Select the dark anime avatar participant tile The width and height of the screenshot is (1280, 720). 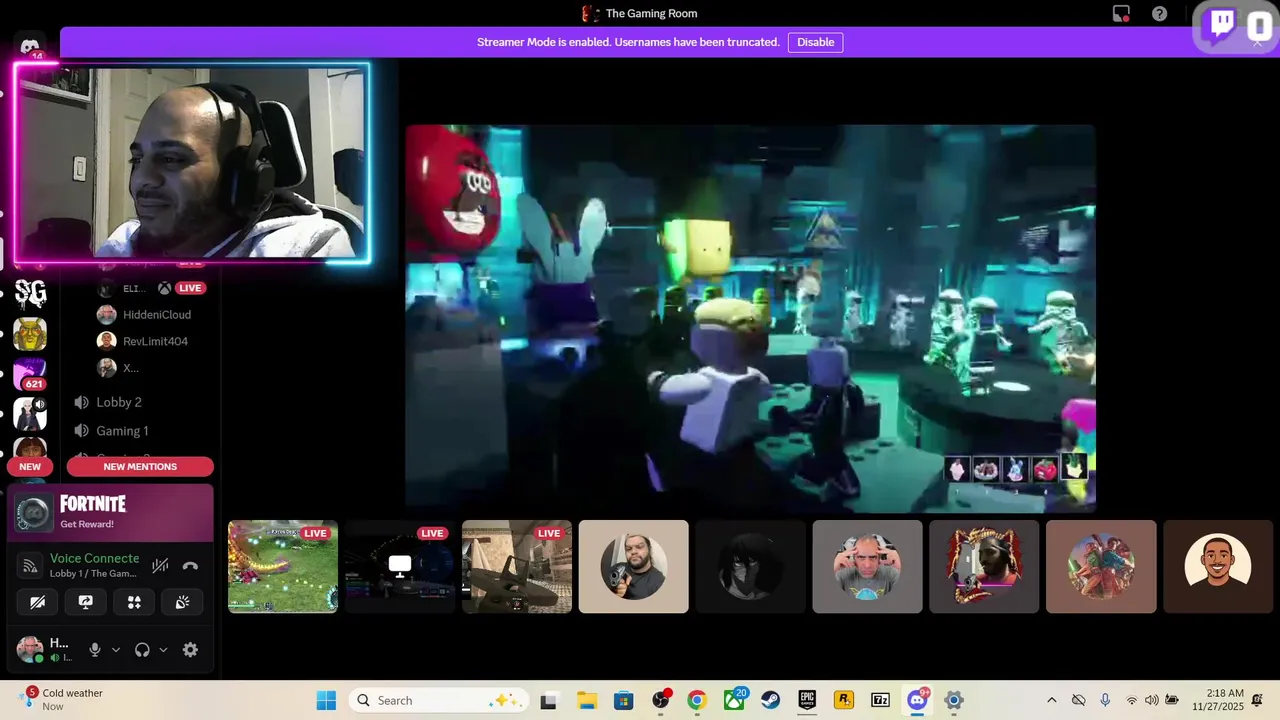pyautogui.click(x=751, y=566)
